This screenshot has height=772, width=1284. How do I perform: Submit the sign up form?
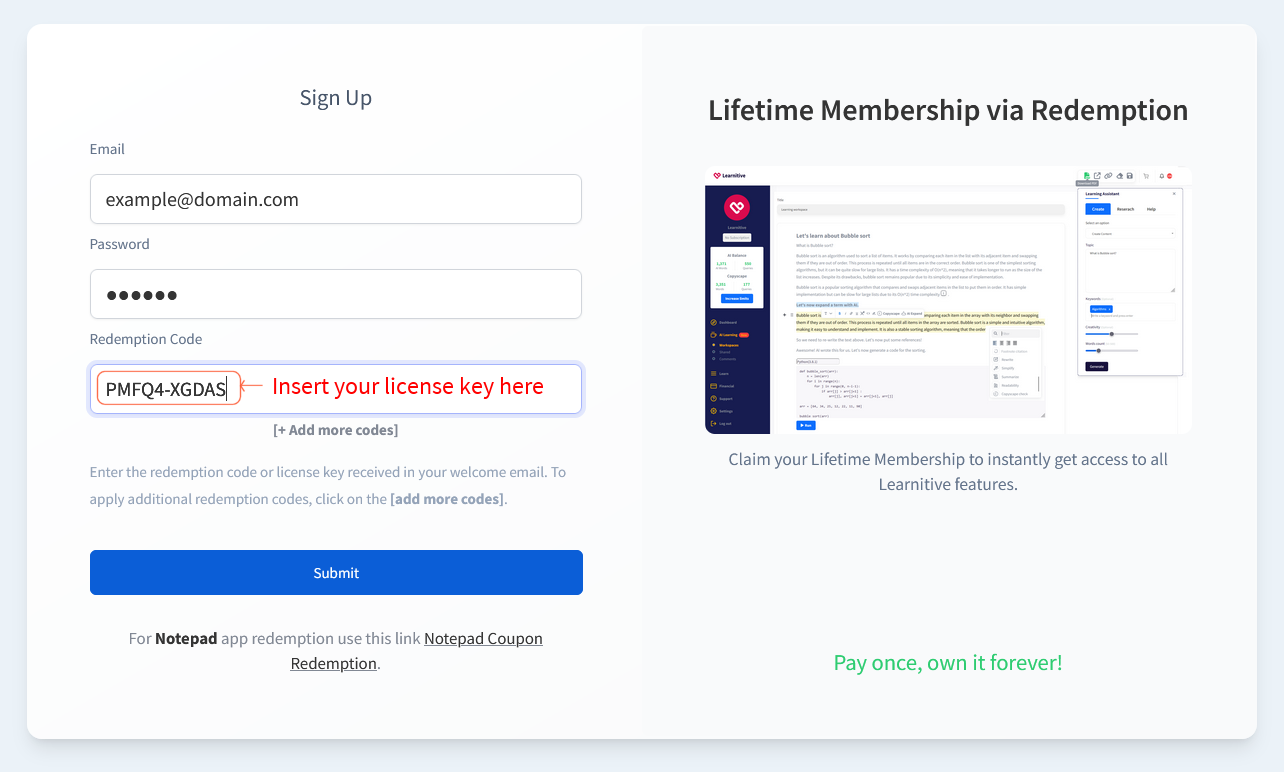tap(336, 572)
